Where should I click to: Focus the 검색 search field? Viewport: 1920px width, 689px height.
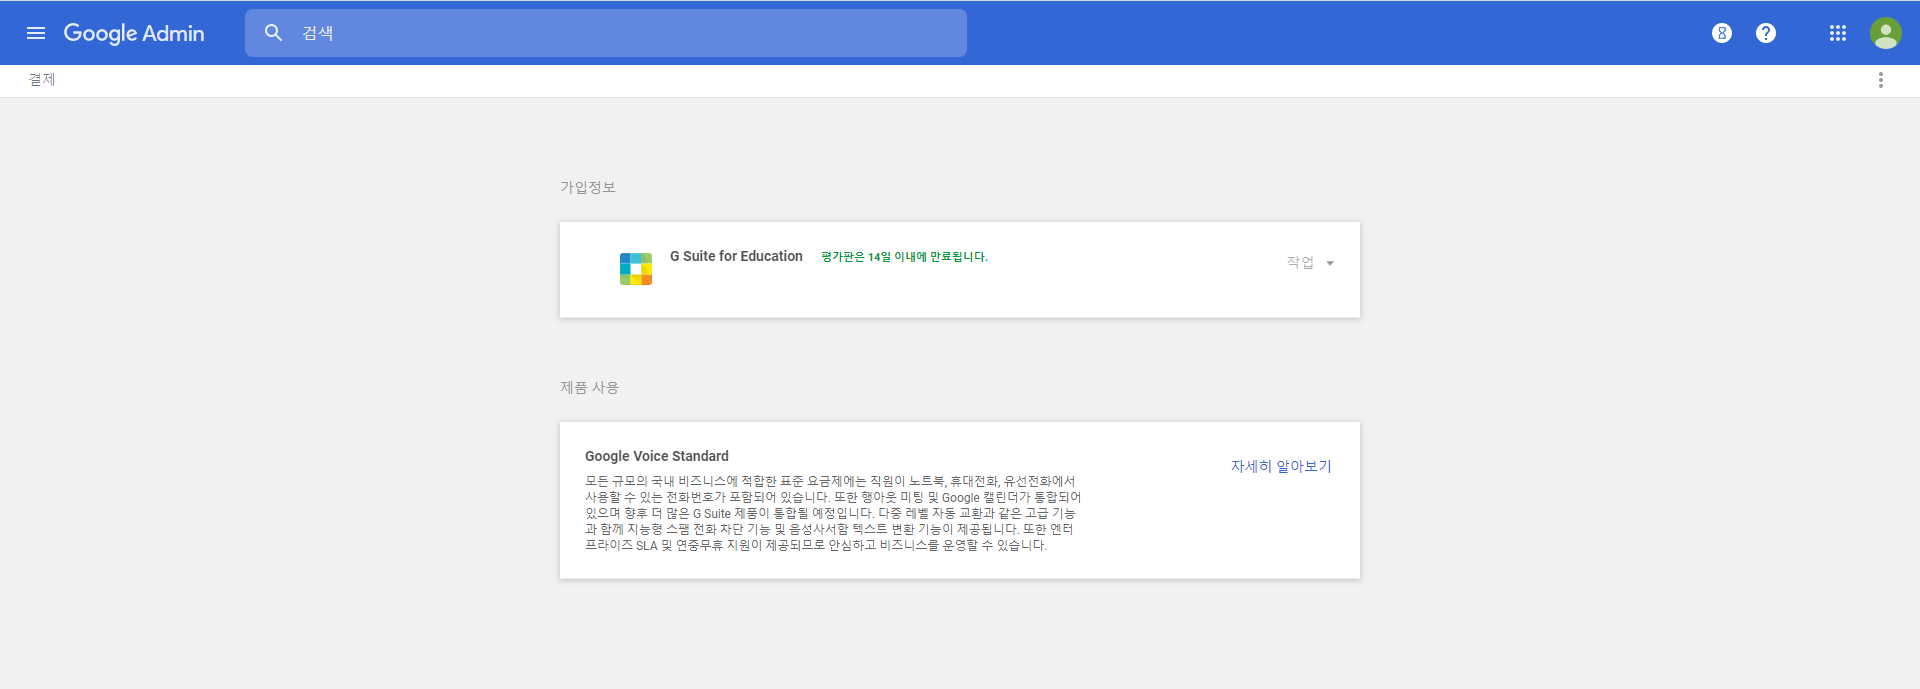click(x=605, y=33)
